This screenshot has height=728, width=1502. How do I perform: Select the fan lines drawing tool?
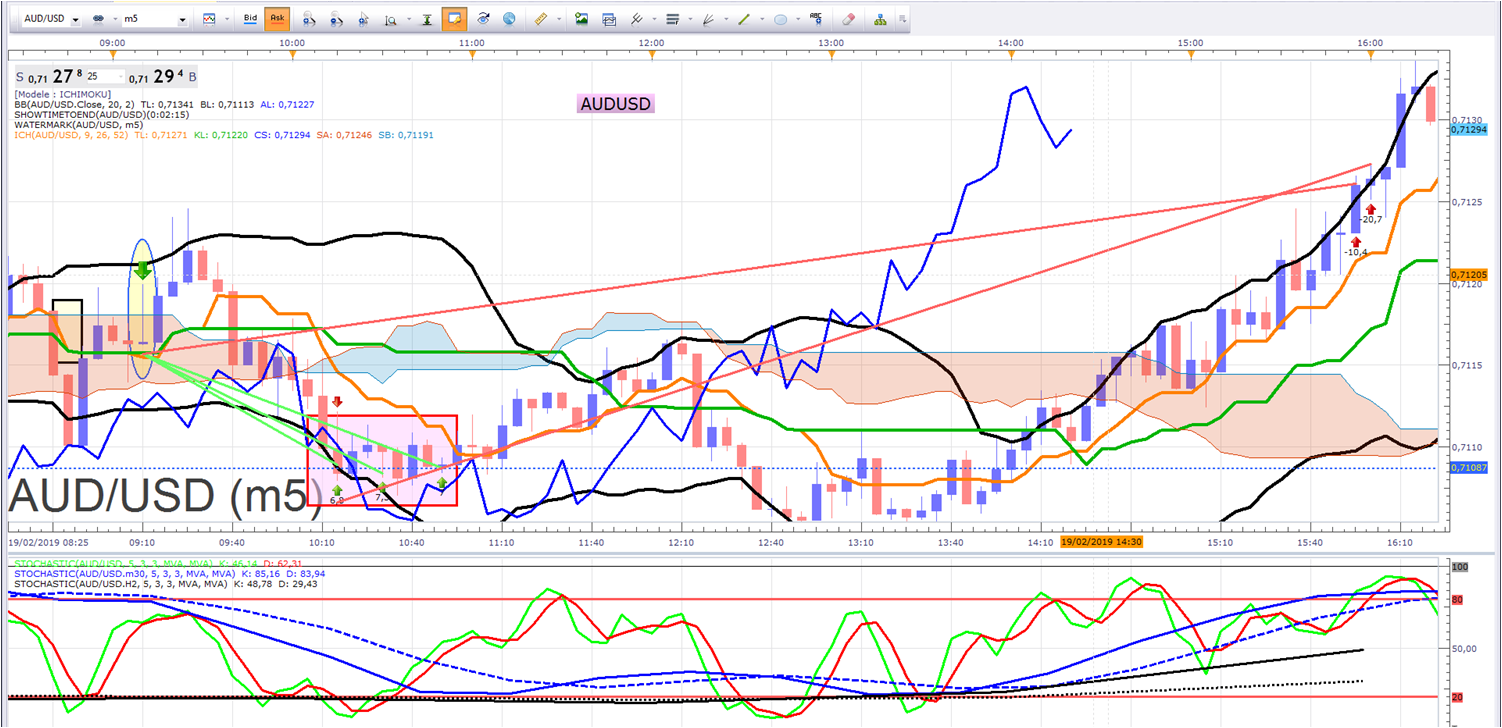click(x=708, y=19)
